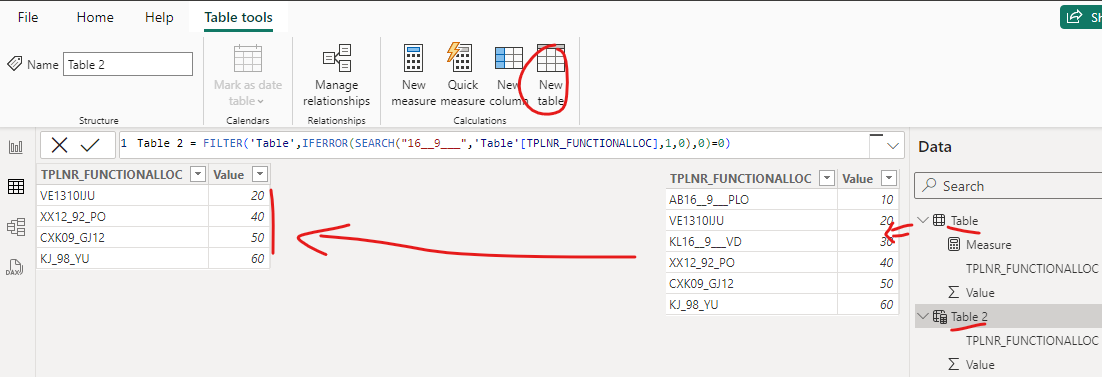Screen dimensions: 1102x377
Task: Create a New table
Action: [551, 76]
